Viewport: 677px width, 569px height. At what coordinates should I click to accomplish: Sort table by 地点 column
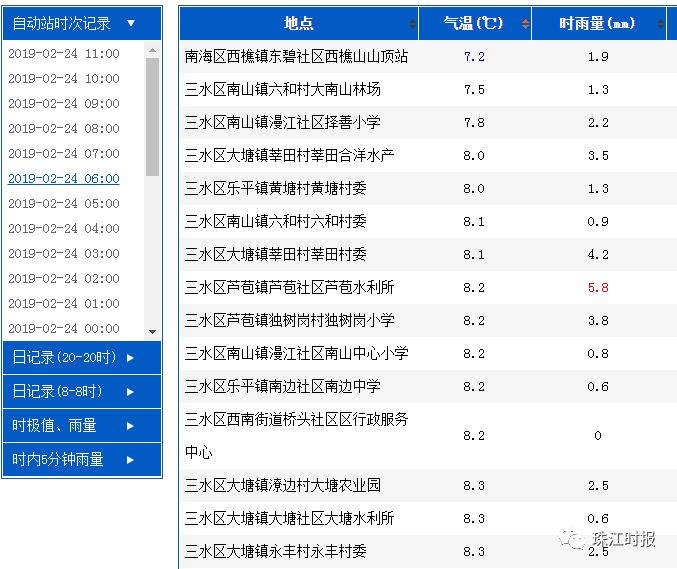(413, 23)
